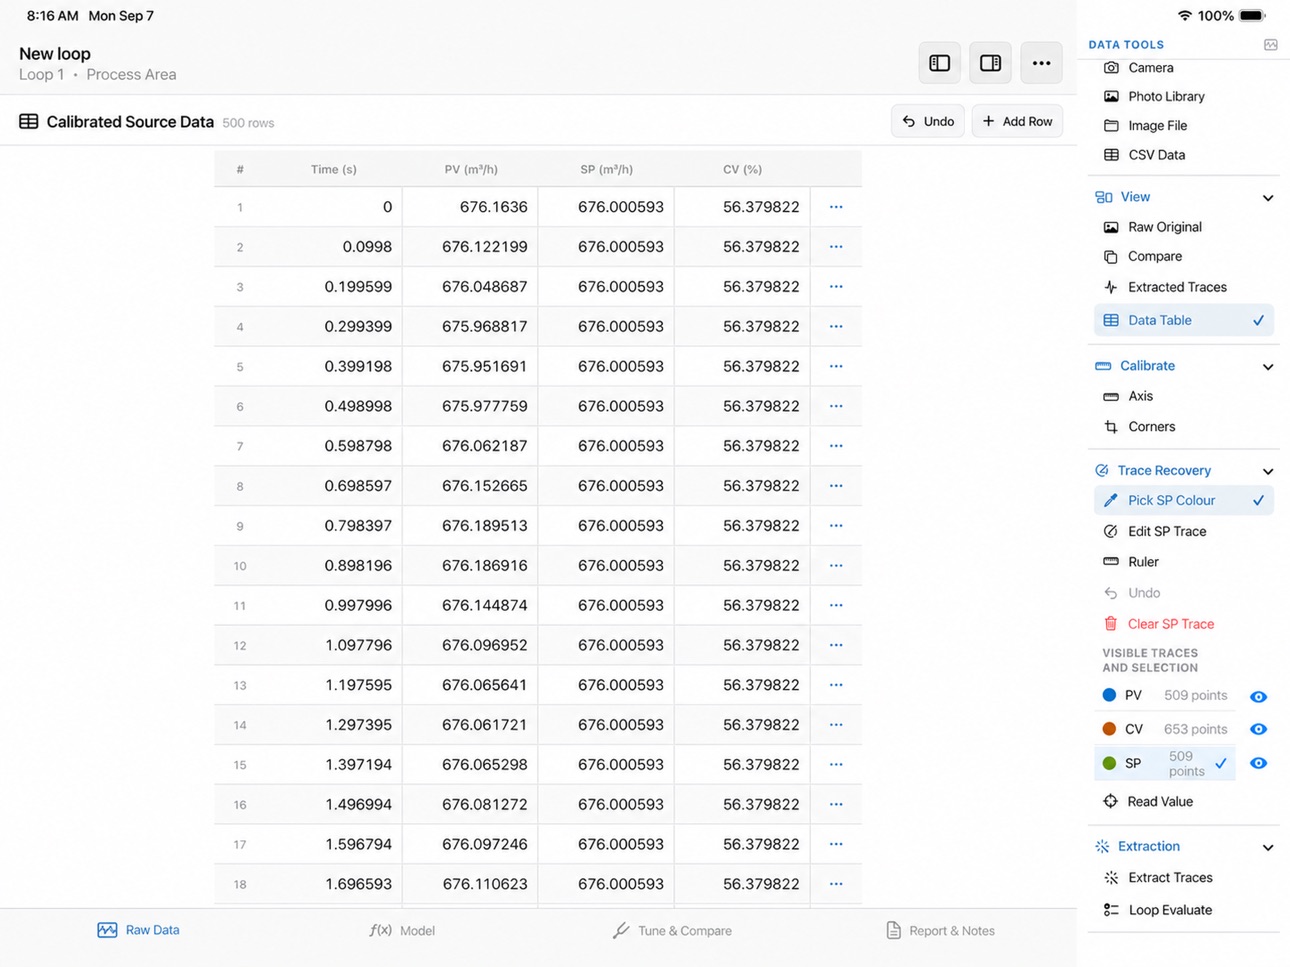
Task: Click PV cell 676.1636 in row 1
Action: (470, 207)
